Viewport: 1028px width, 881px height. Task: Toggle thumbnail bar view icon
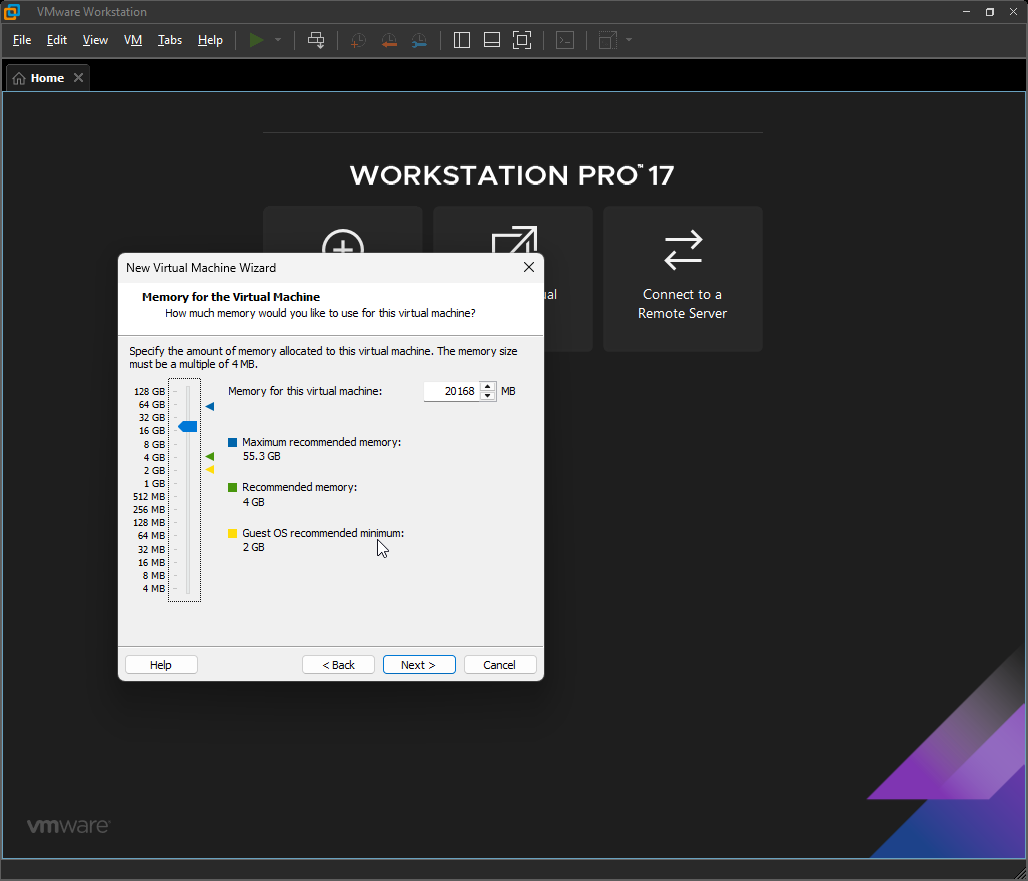tap(492, 40)
